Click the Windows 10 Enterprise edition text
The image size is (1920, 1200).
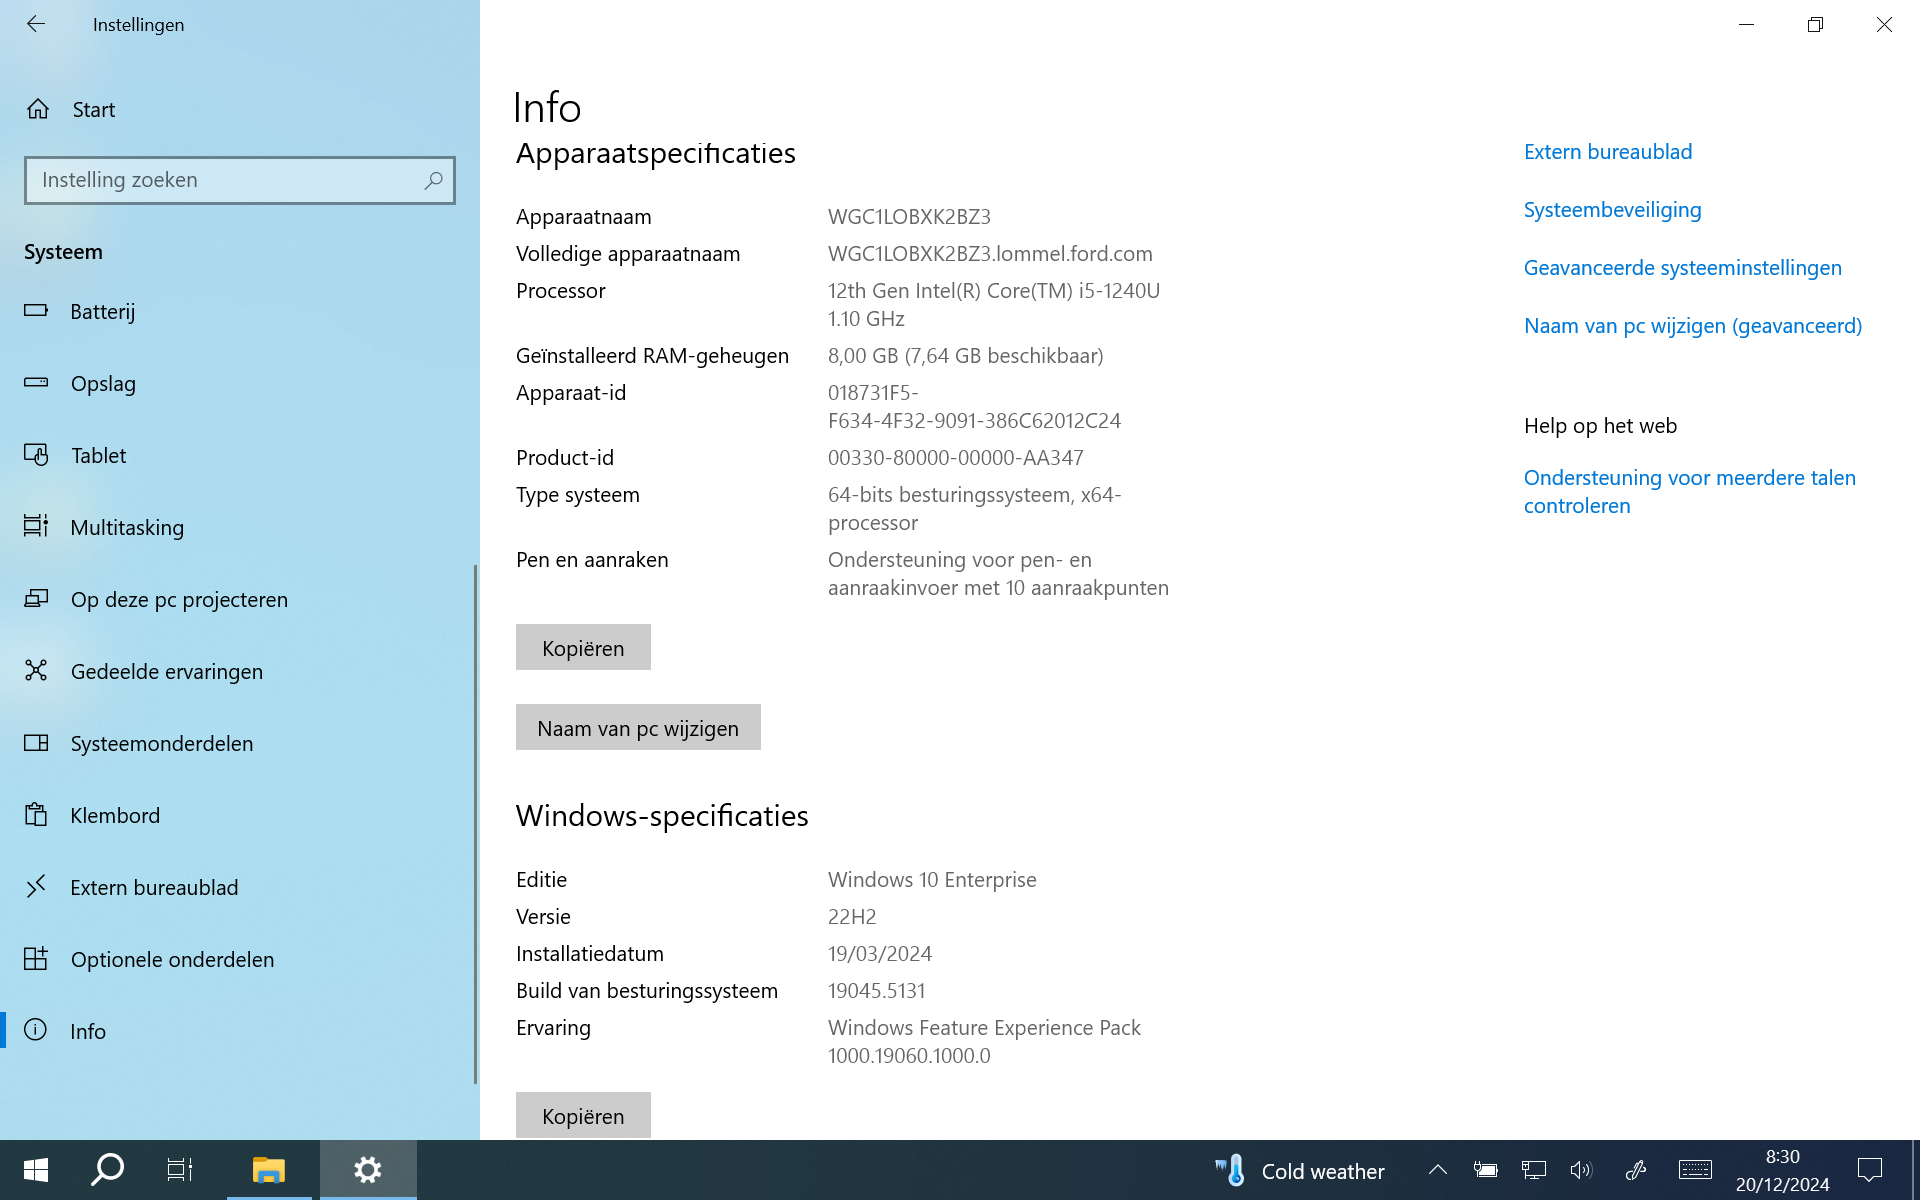point(932,880)
